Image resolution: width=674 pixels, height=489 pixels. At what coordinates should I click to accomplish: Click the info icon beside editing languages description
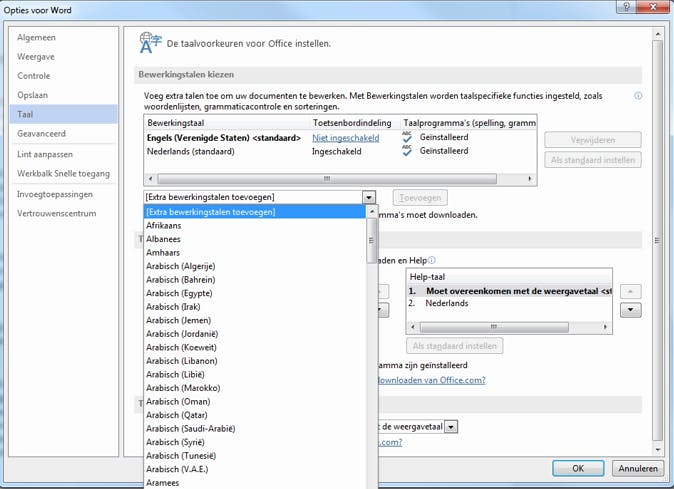pos(638,96)
